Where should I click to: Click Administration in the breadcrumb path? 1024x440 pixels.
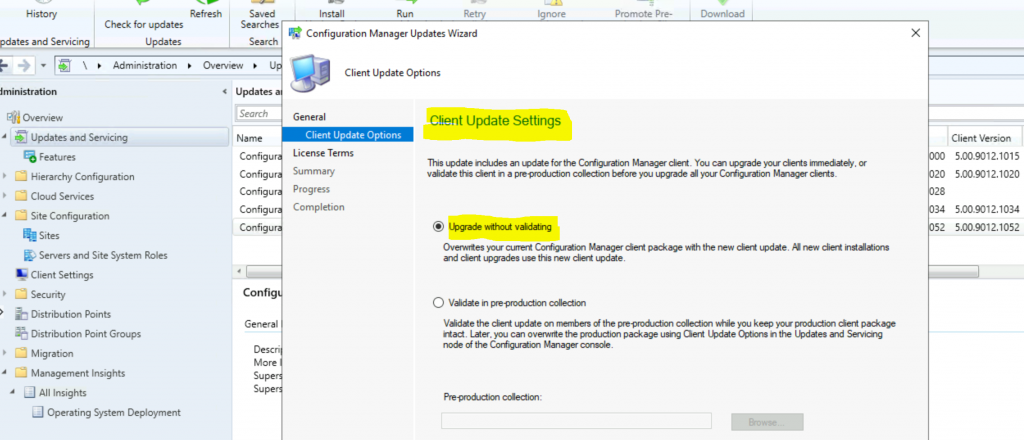pyautogui.click(x=144, y=65)
